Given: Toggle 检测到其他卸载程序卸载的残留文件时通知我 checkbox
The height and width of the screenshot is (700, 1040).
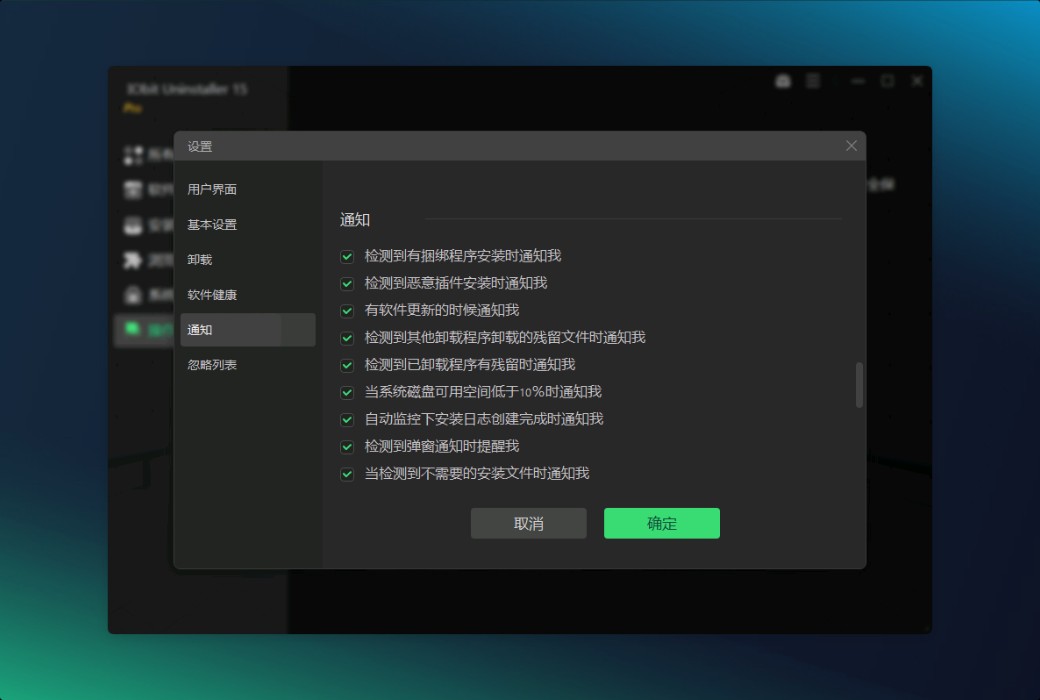Looking at the screenshot, I should [347, 338].
